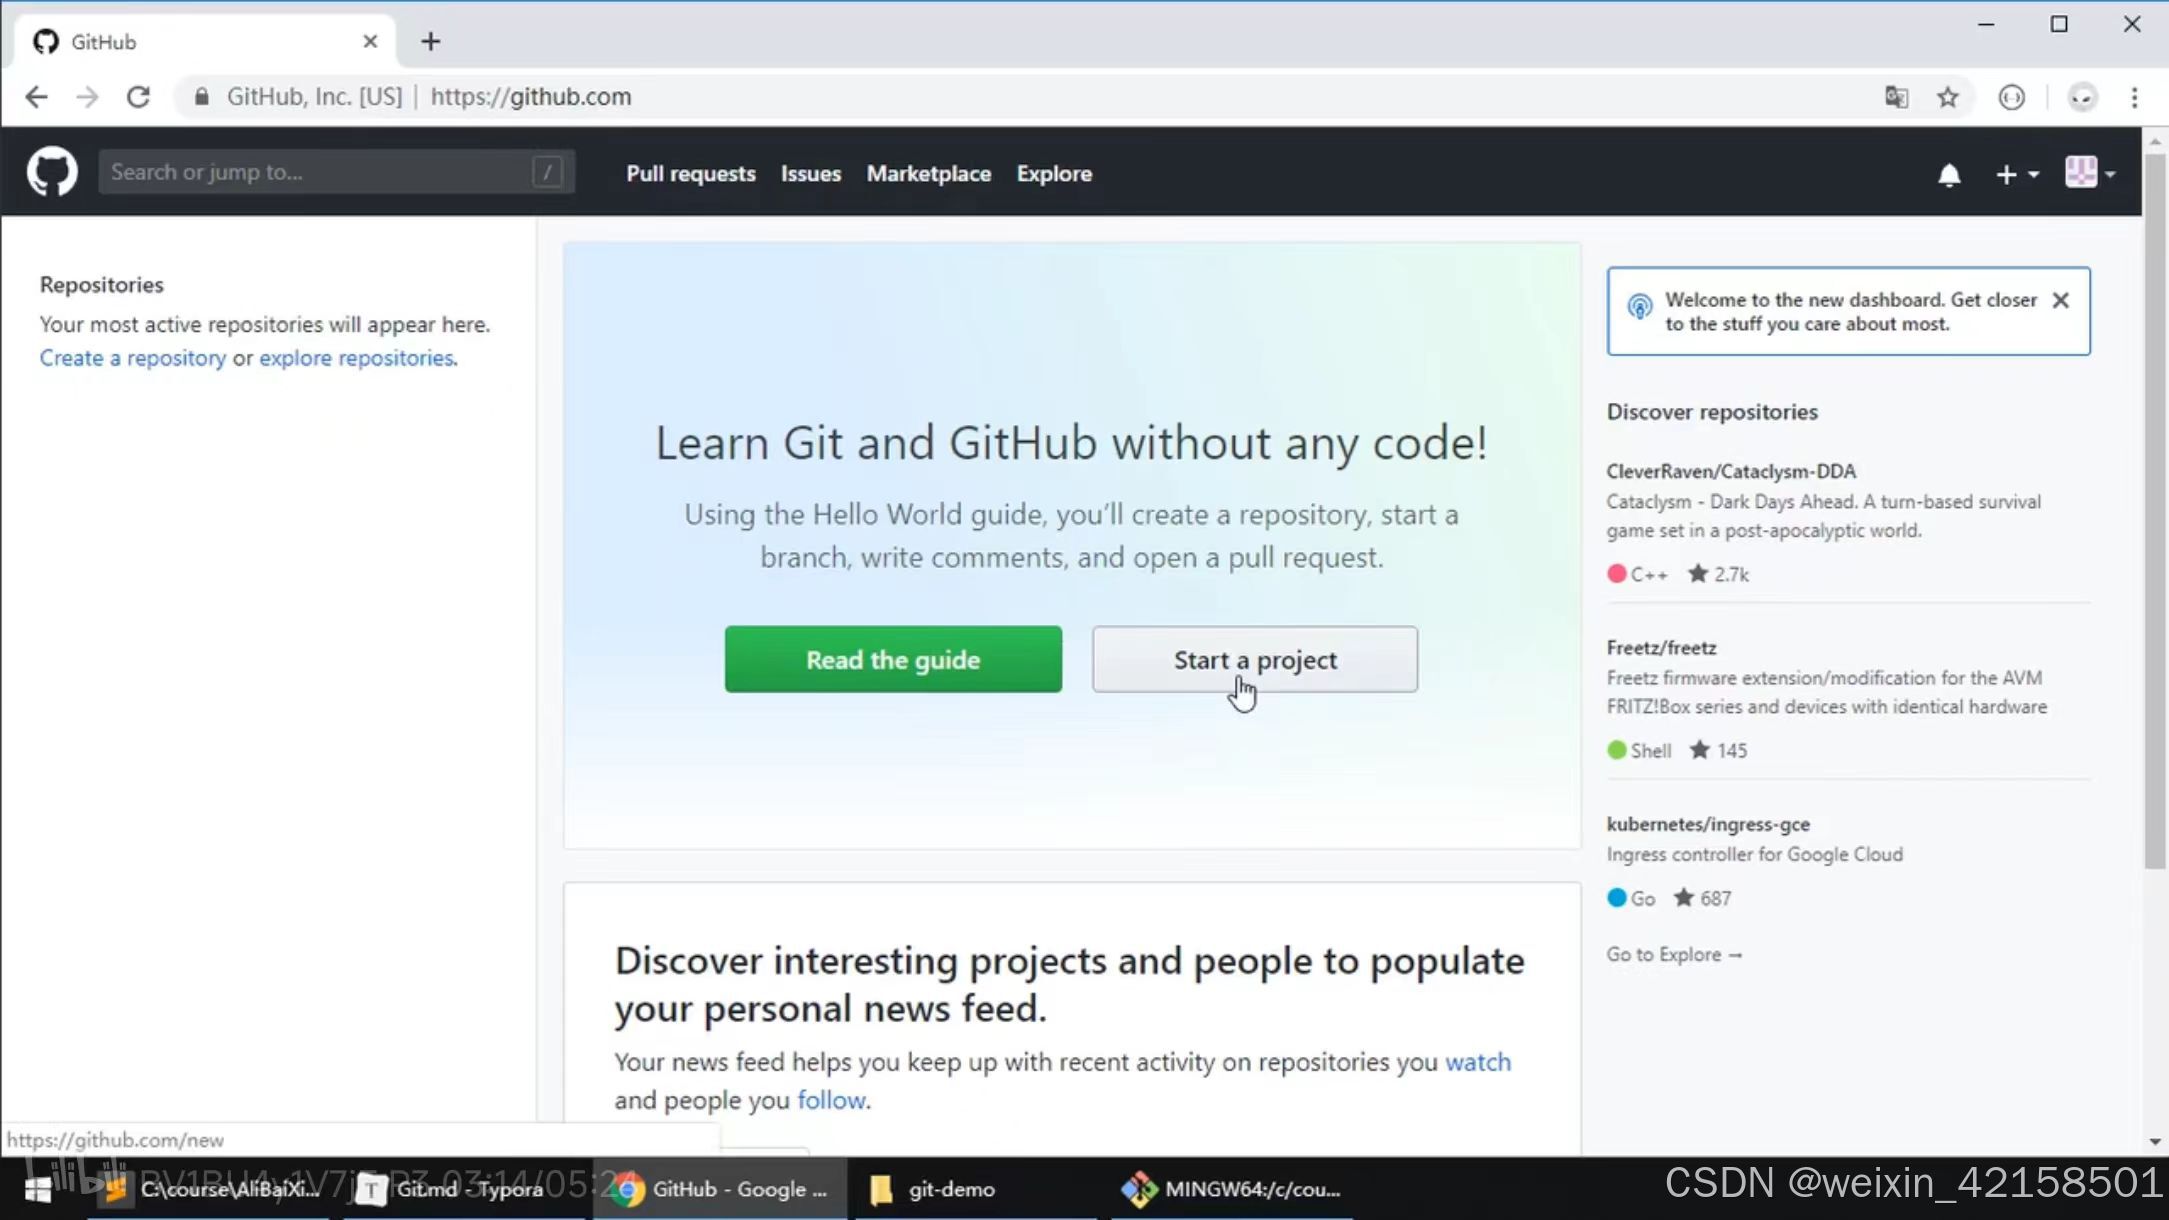This screenshot has width=2169, height=1220.
Task: Click the page vertical scrollbar thumb
Action: (x=2155, y=510)
